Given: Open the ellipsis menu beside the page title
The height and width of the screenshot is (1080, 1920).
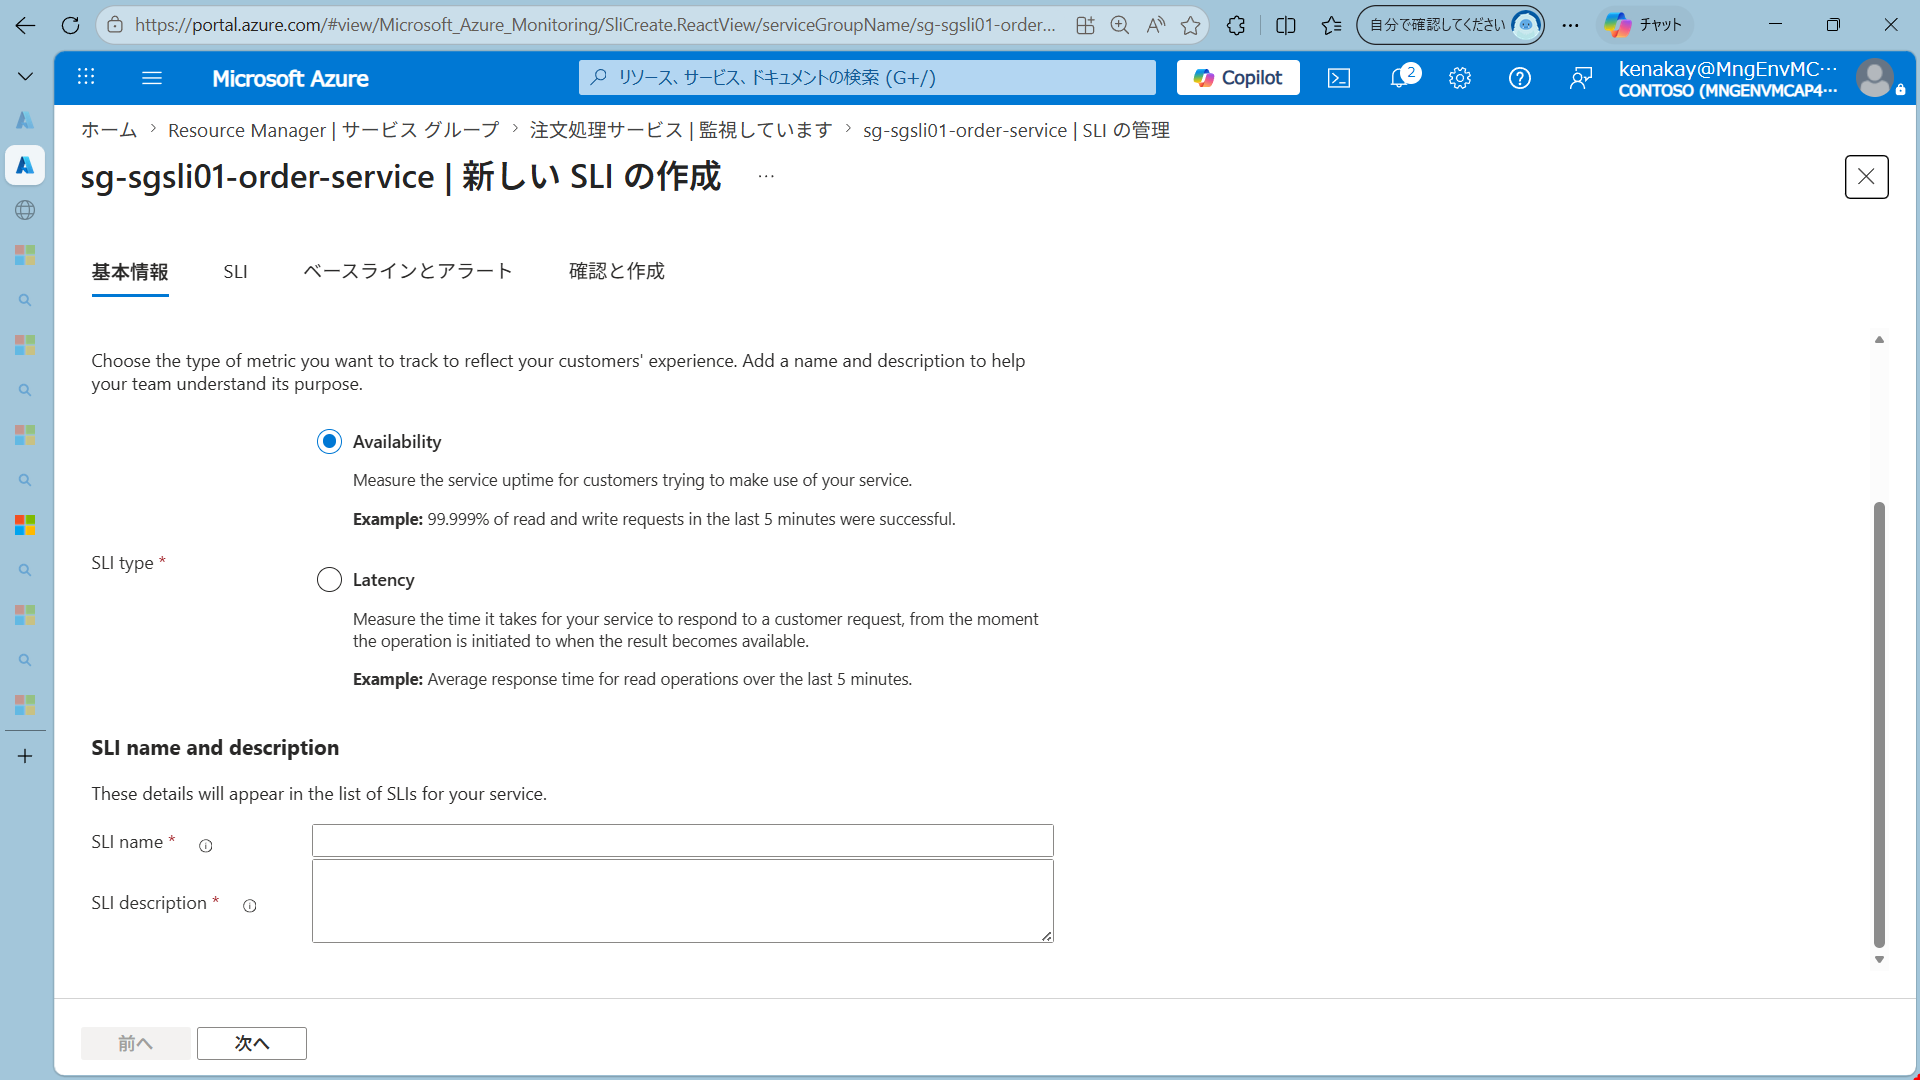Looking at the screenshot, I should tap(766, 176).
